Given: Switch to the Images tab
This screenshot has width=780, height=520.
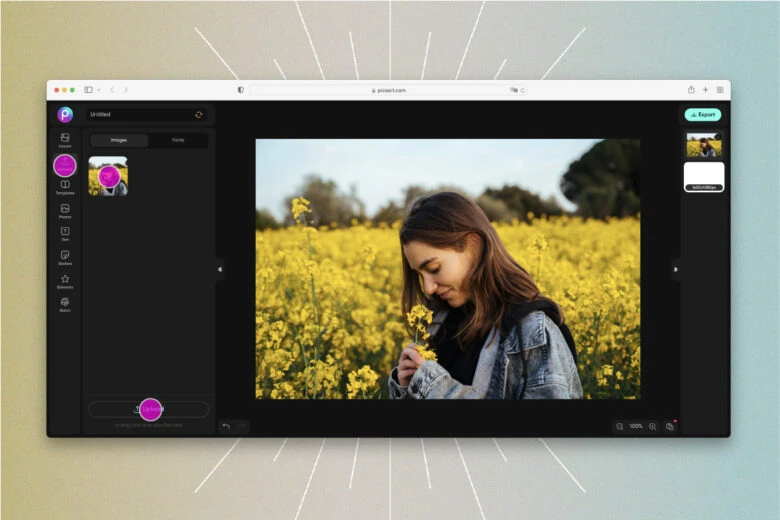Looking at the screenshot, I should [x=119, y=140].
